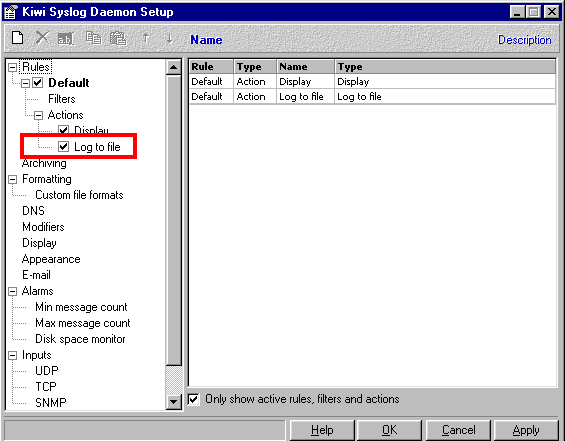This screenshot has width=565, height=441.
Task: Open the DNS settings
Action: click(33, 211)
